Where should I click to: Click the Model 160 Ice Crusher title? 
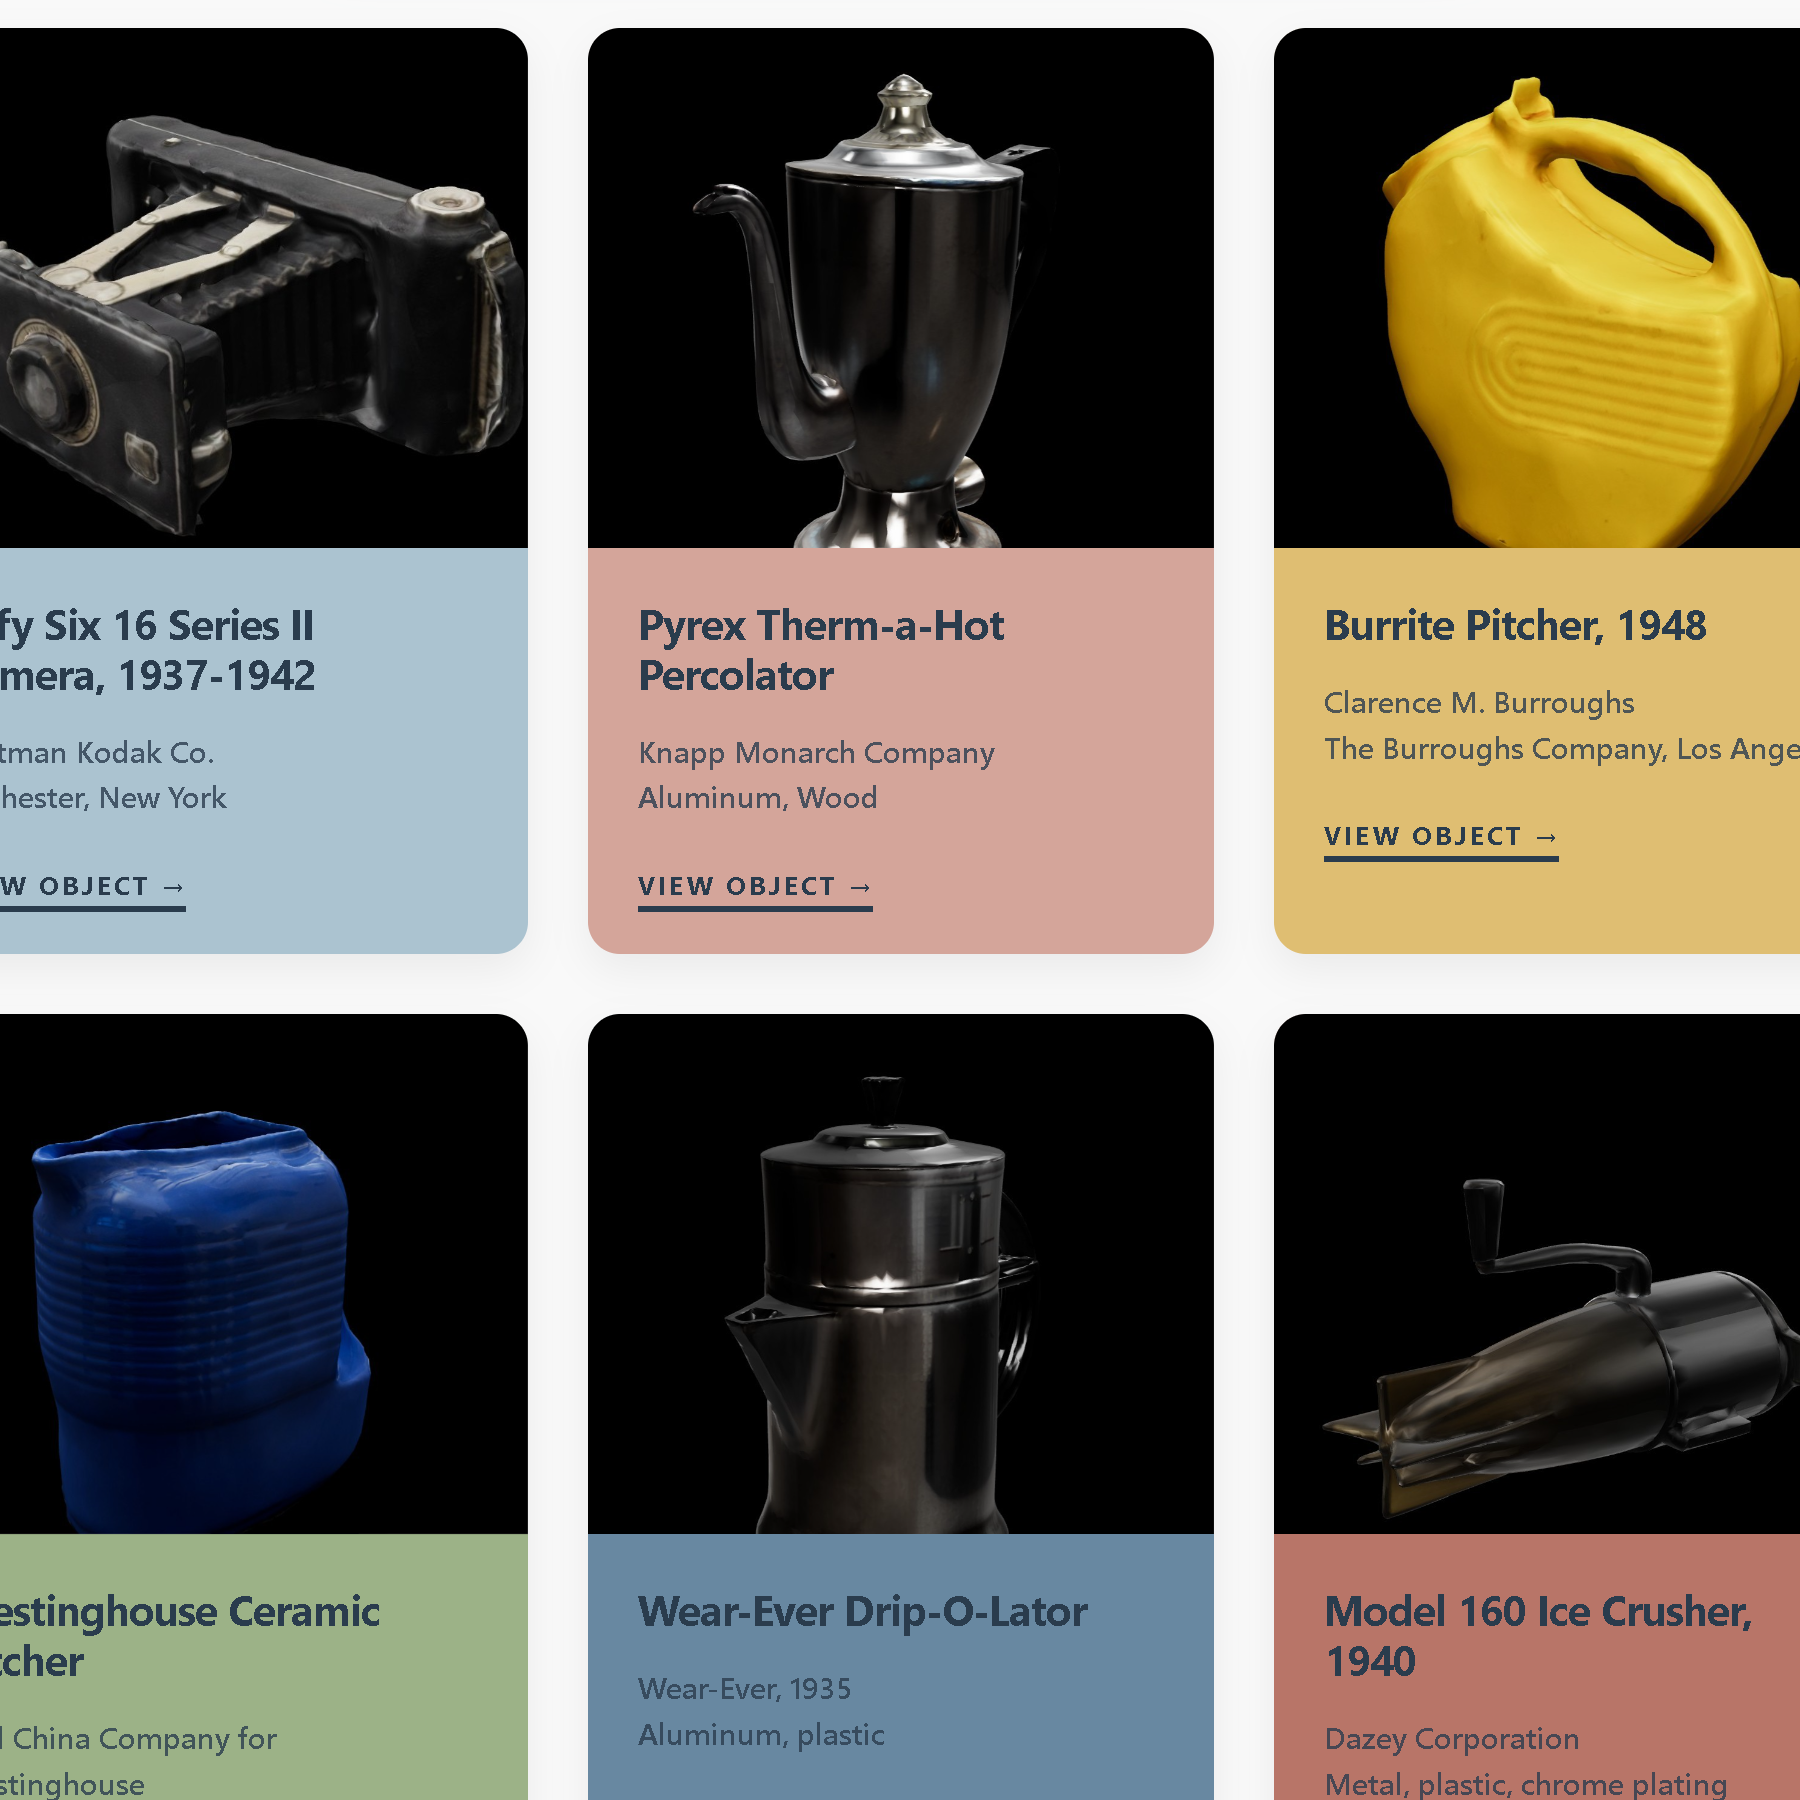pyautogui.click(x=1538, y=1637)
